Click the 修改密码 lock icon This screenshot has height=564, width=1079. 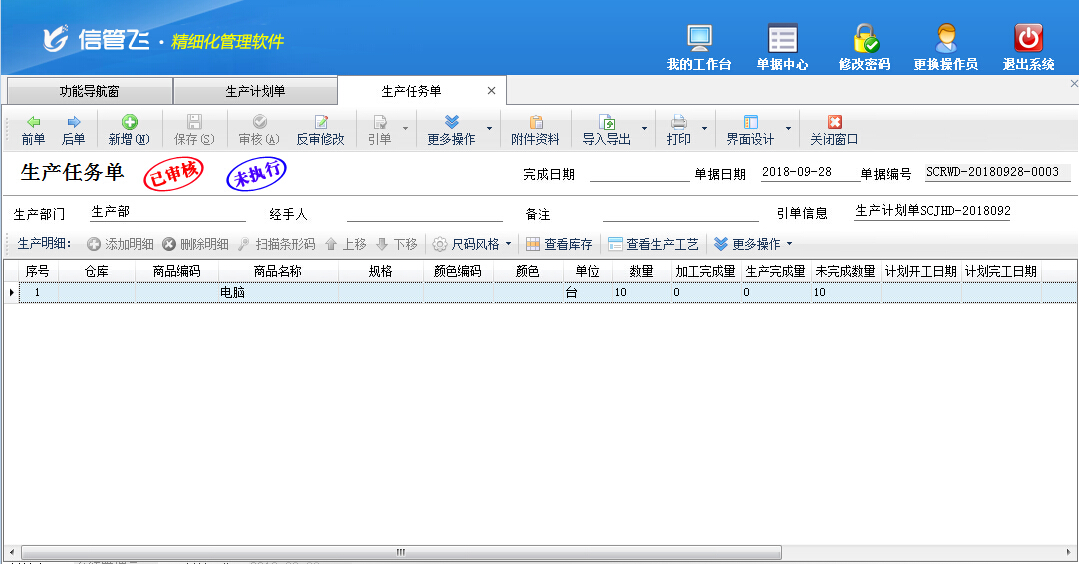[x=864, y=40]
